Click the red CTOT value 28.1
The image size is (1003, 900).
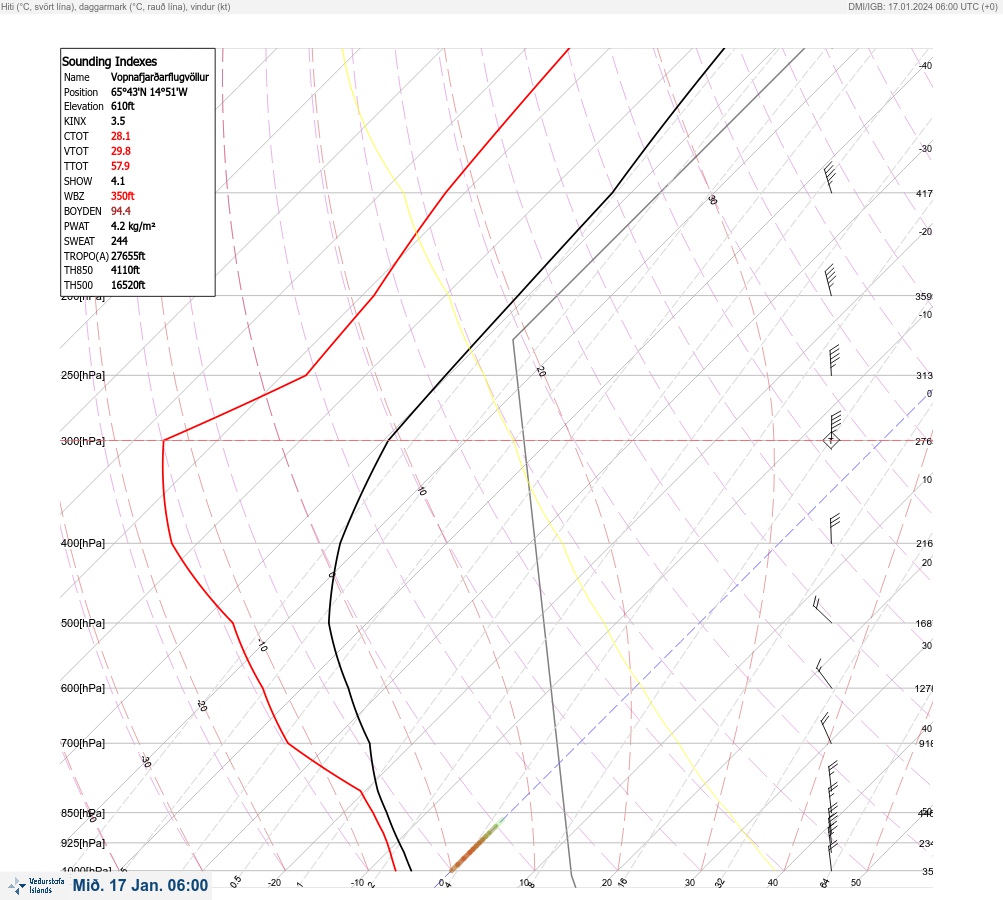click(120, 136)
